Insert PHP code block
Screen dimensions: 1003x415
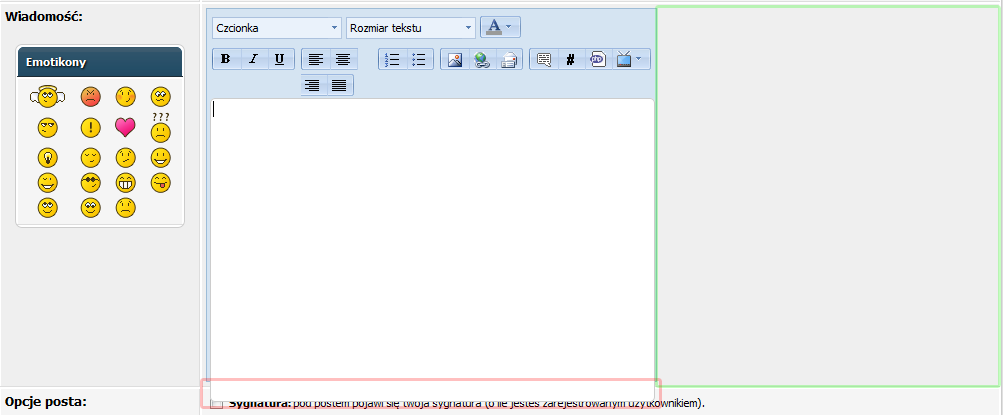click(597, 59)
